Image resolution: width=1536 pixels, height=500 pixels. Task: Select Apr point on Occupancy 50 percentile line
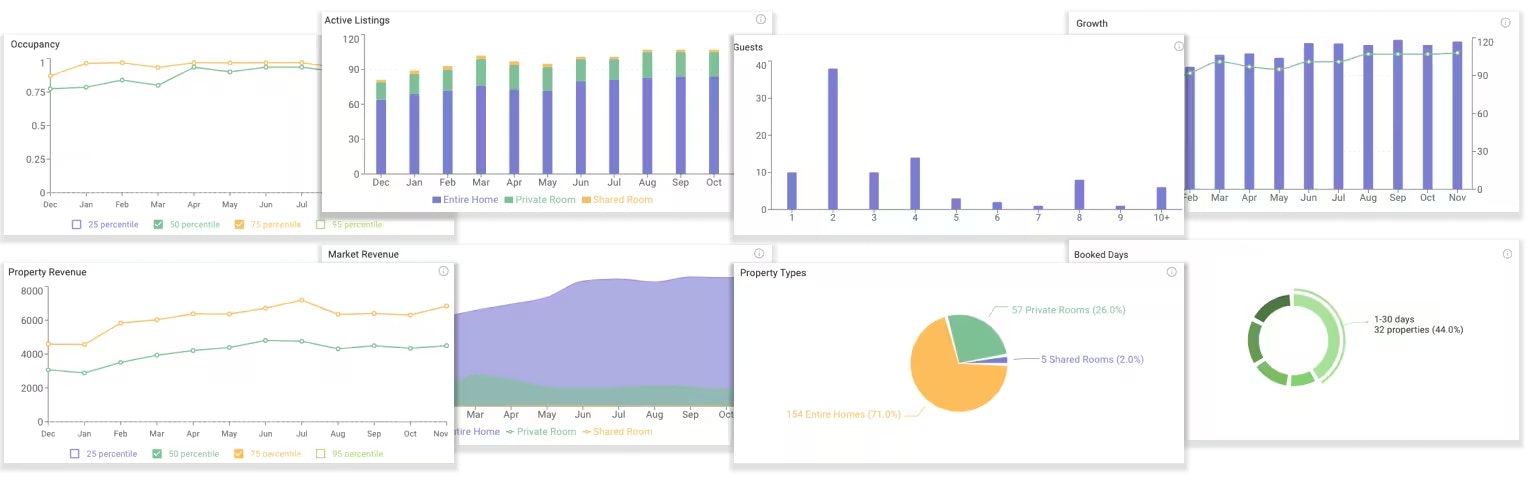[x=194, y=67]
